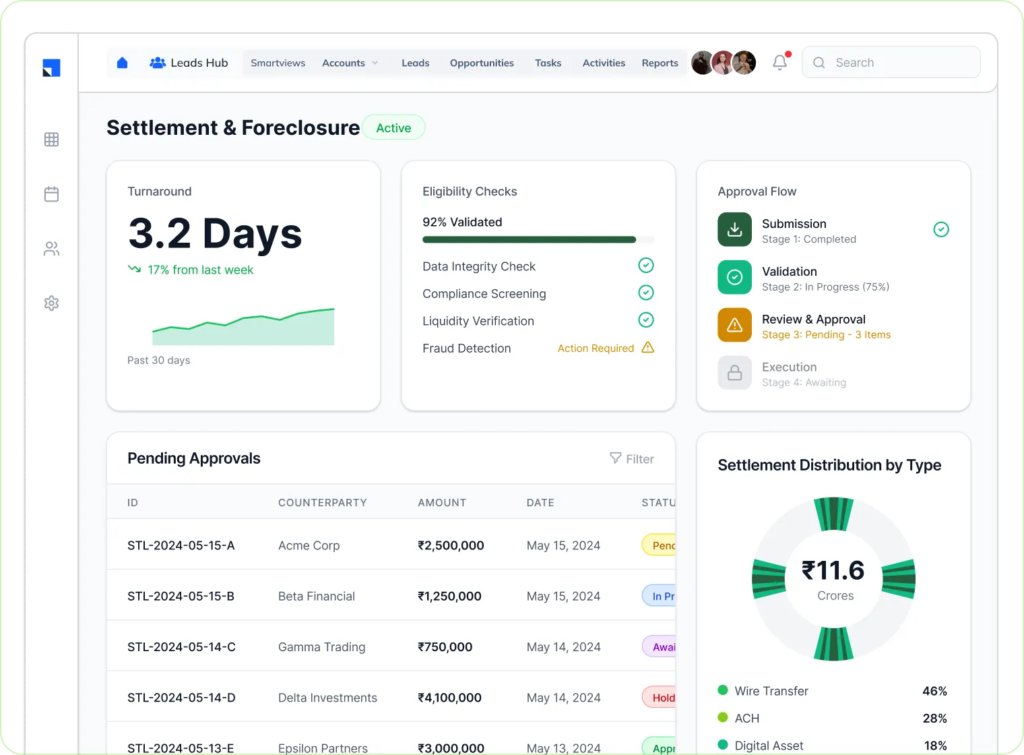Viewport: 1024px width, 755px height.
Task: Click the AMOUNT column header
Action: point(442,502)
